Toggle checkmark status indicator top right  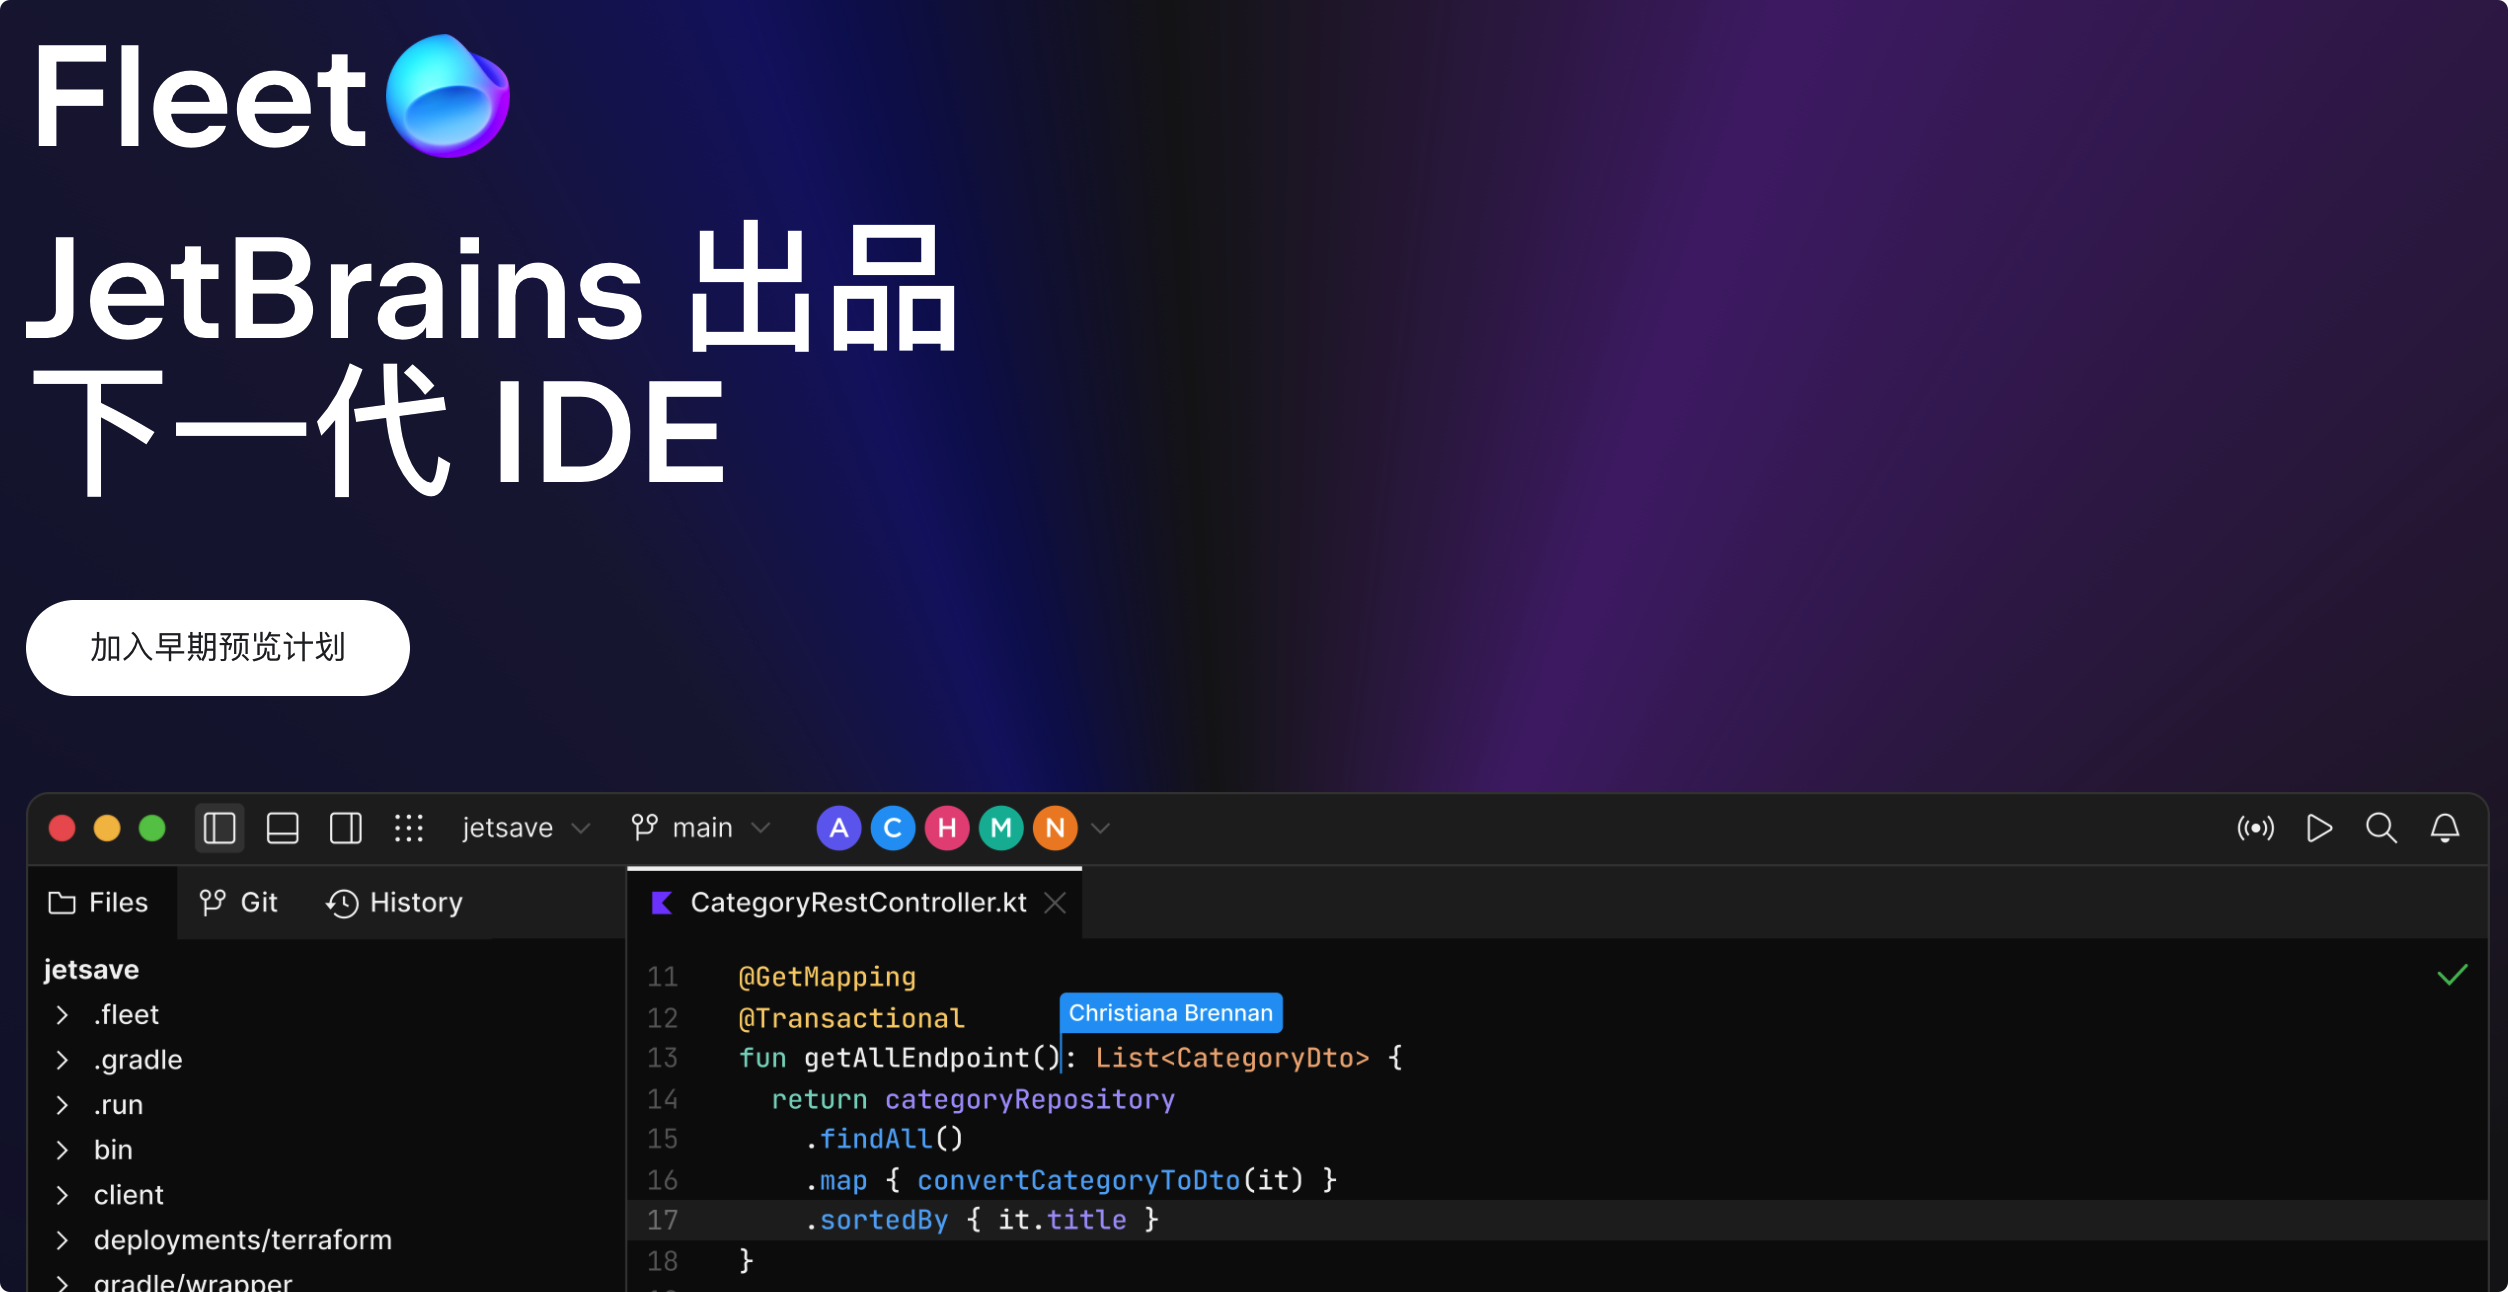tap(2454, 976)
